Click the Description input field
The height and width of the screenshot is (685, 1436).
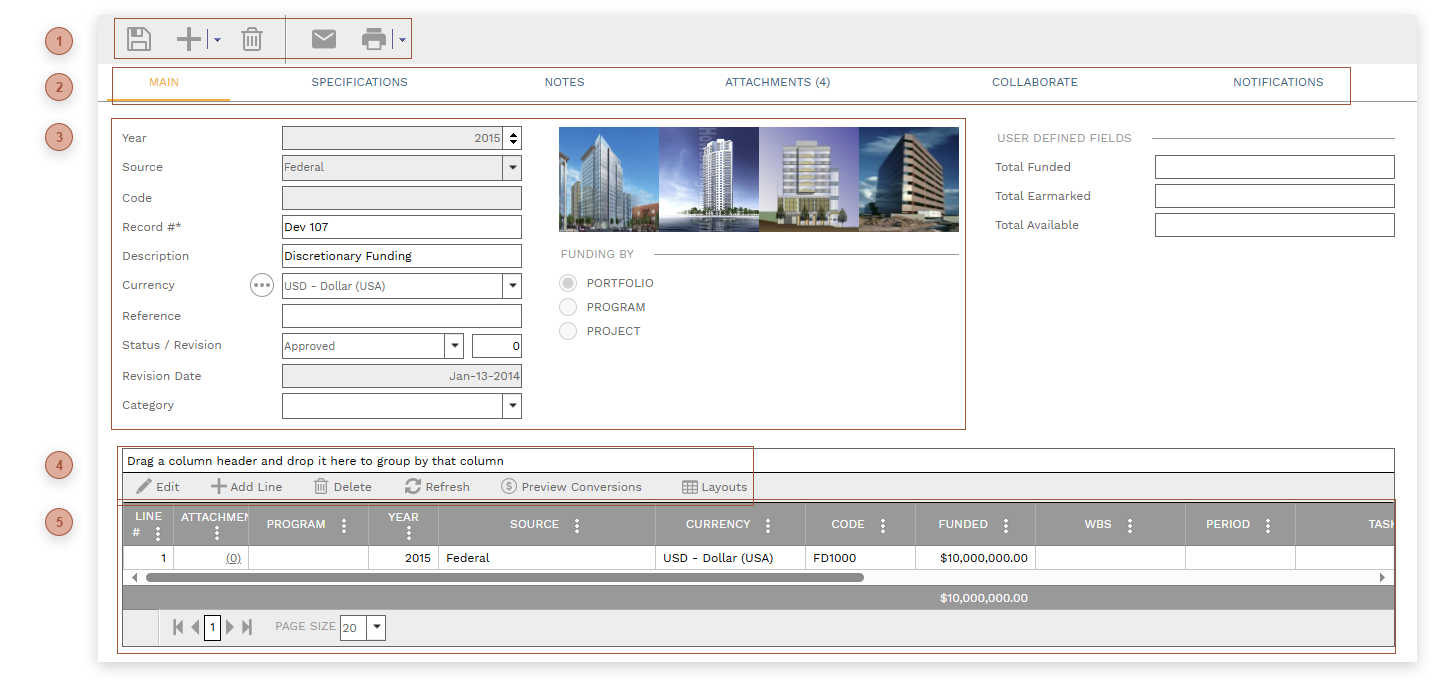pyautogui.click(x=401, y=256)
